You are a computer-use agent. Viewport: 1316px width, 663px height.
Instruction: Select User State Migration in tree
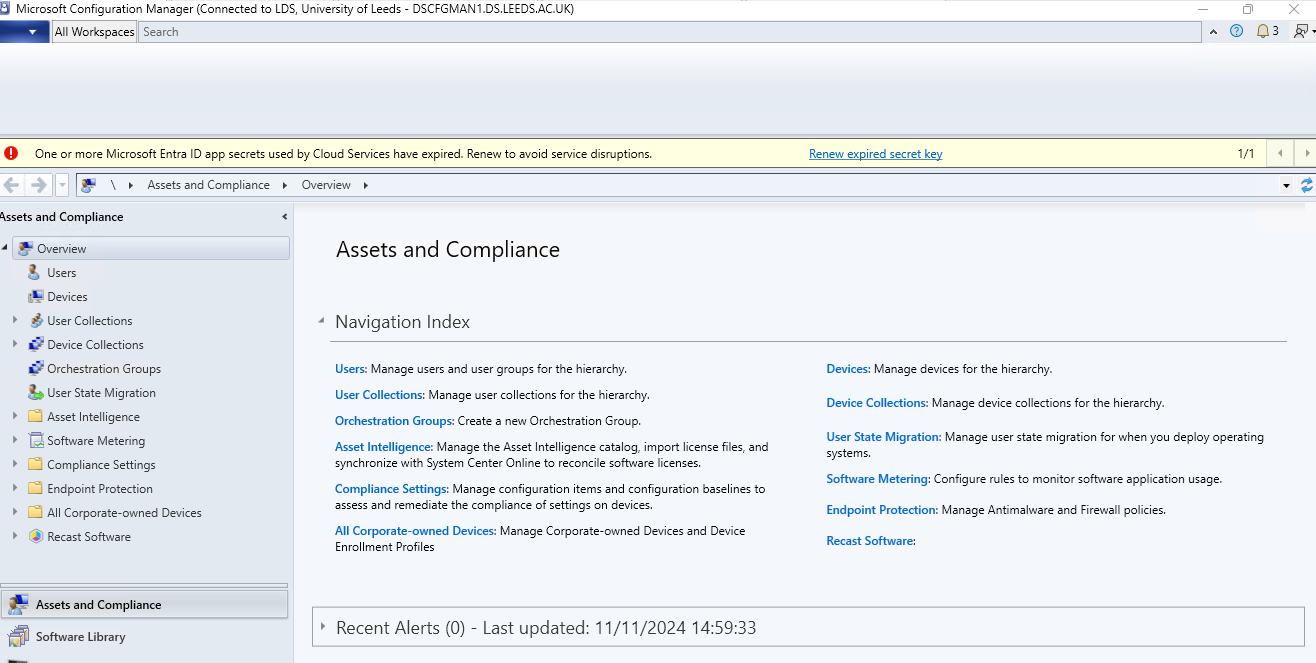click(x=101, y=393)
